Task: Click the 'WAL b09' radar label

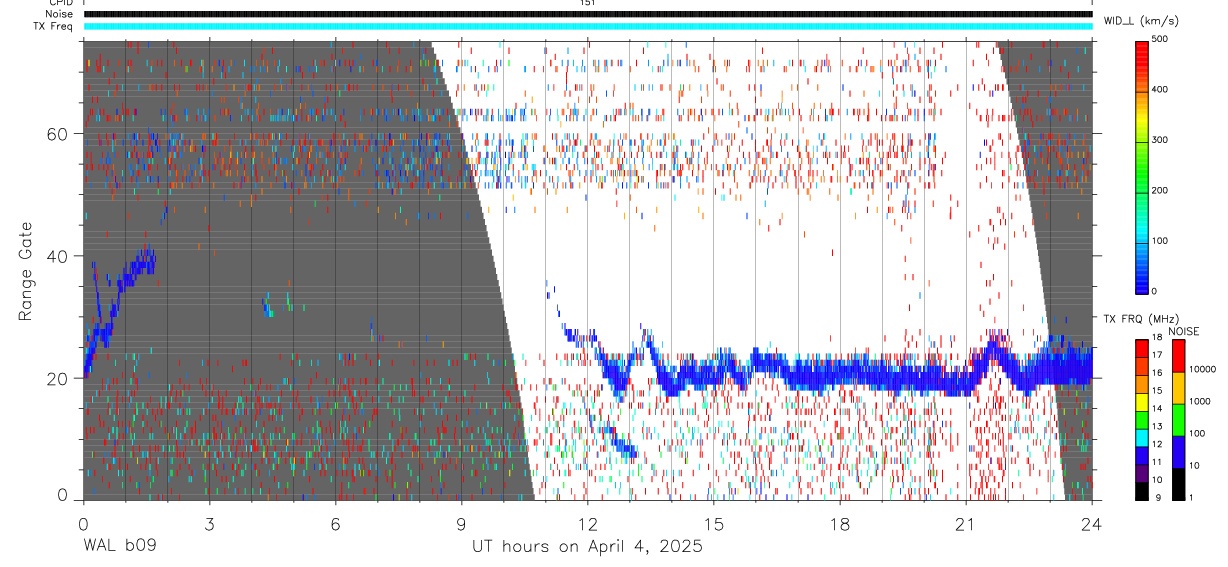Action: (119, 547)
